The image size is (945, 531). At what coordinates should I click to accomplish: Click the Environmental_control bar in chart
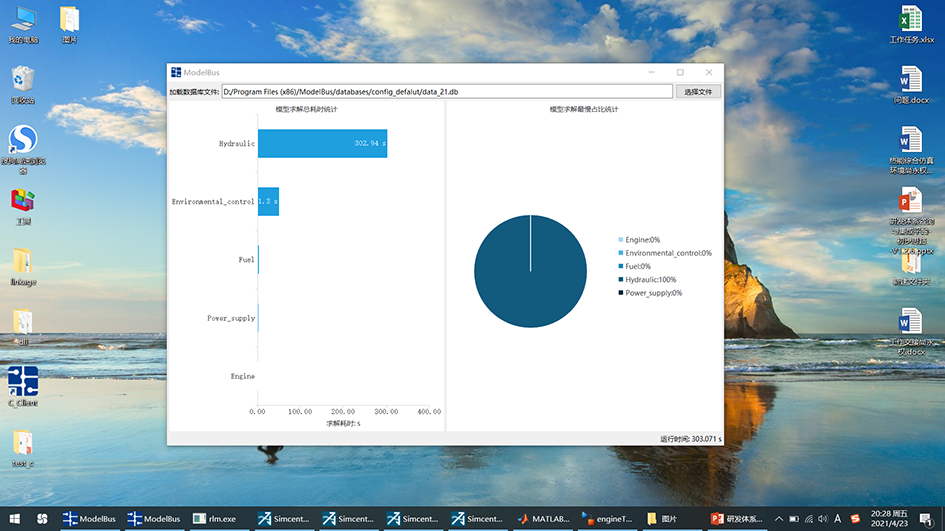coord(268,201)
